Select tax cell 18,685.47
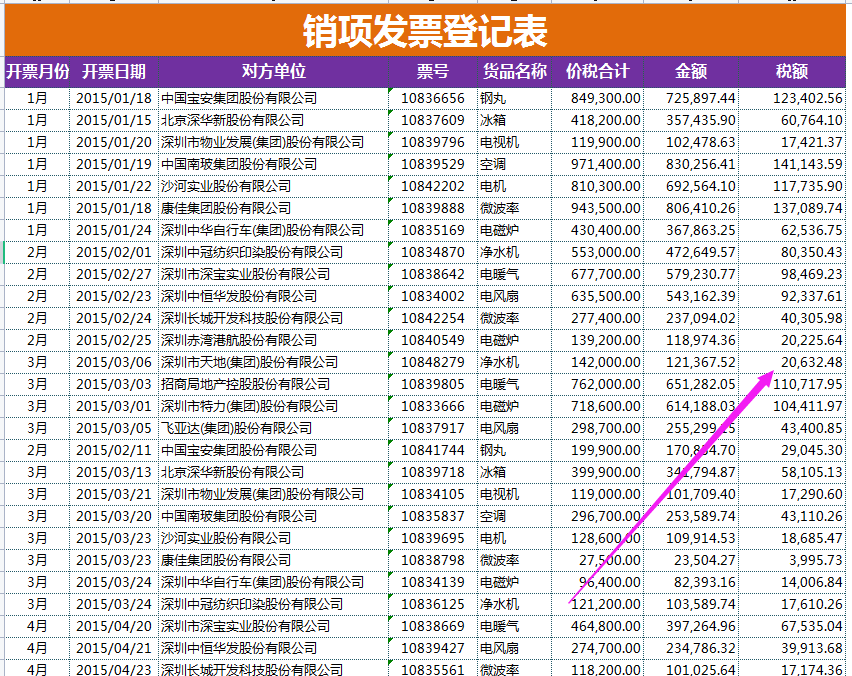The width and height of the screenshot is (852, 676). click(x=792, y=539)
